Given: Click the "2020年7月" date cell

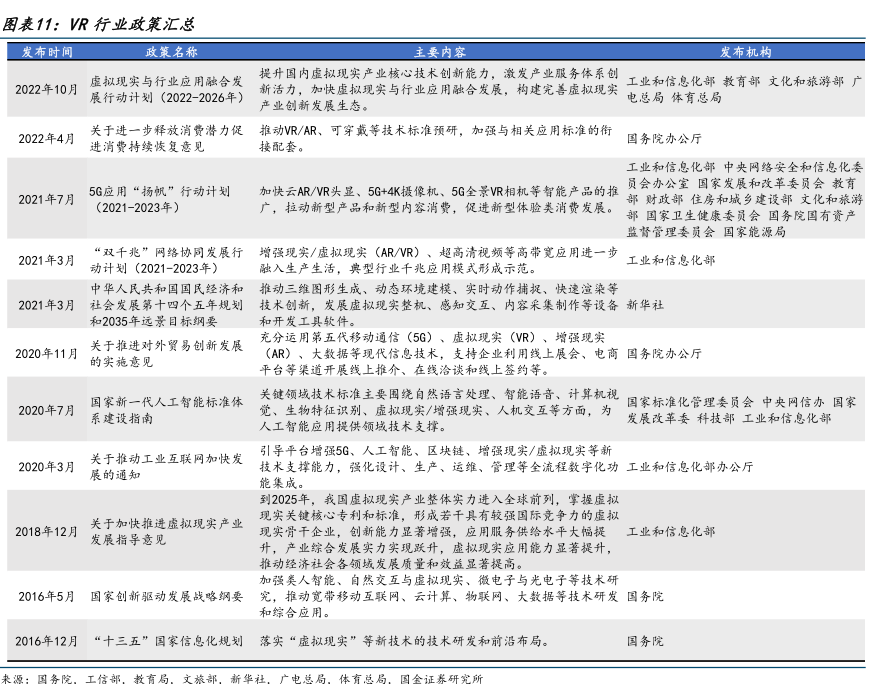Looking at the screenshot, I should tap(46, 410).
